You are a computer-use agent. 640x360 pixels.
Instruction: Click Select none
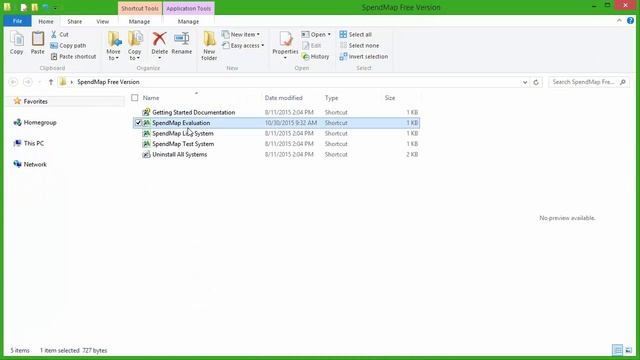pos(359,46)
